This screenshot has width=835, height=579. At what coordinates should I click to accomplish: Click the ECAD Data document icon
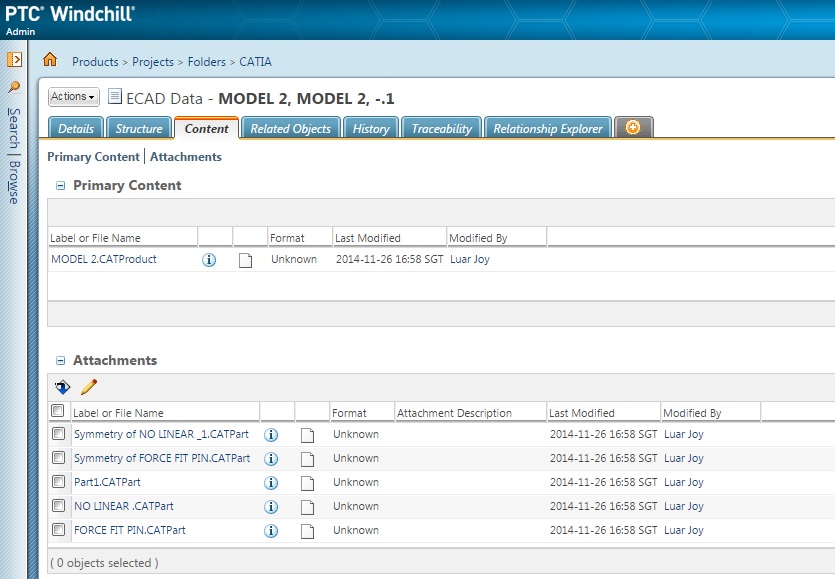tap(114, 96)
